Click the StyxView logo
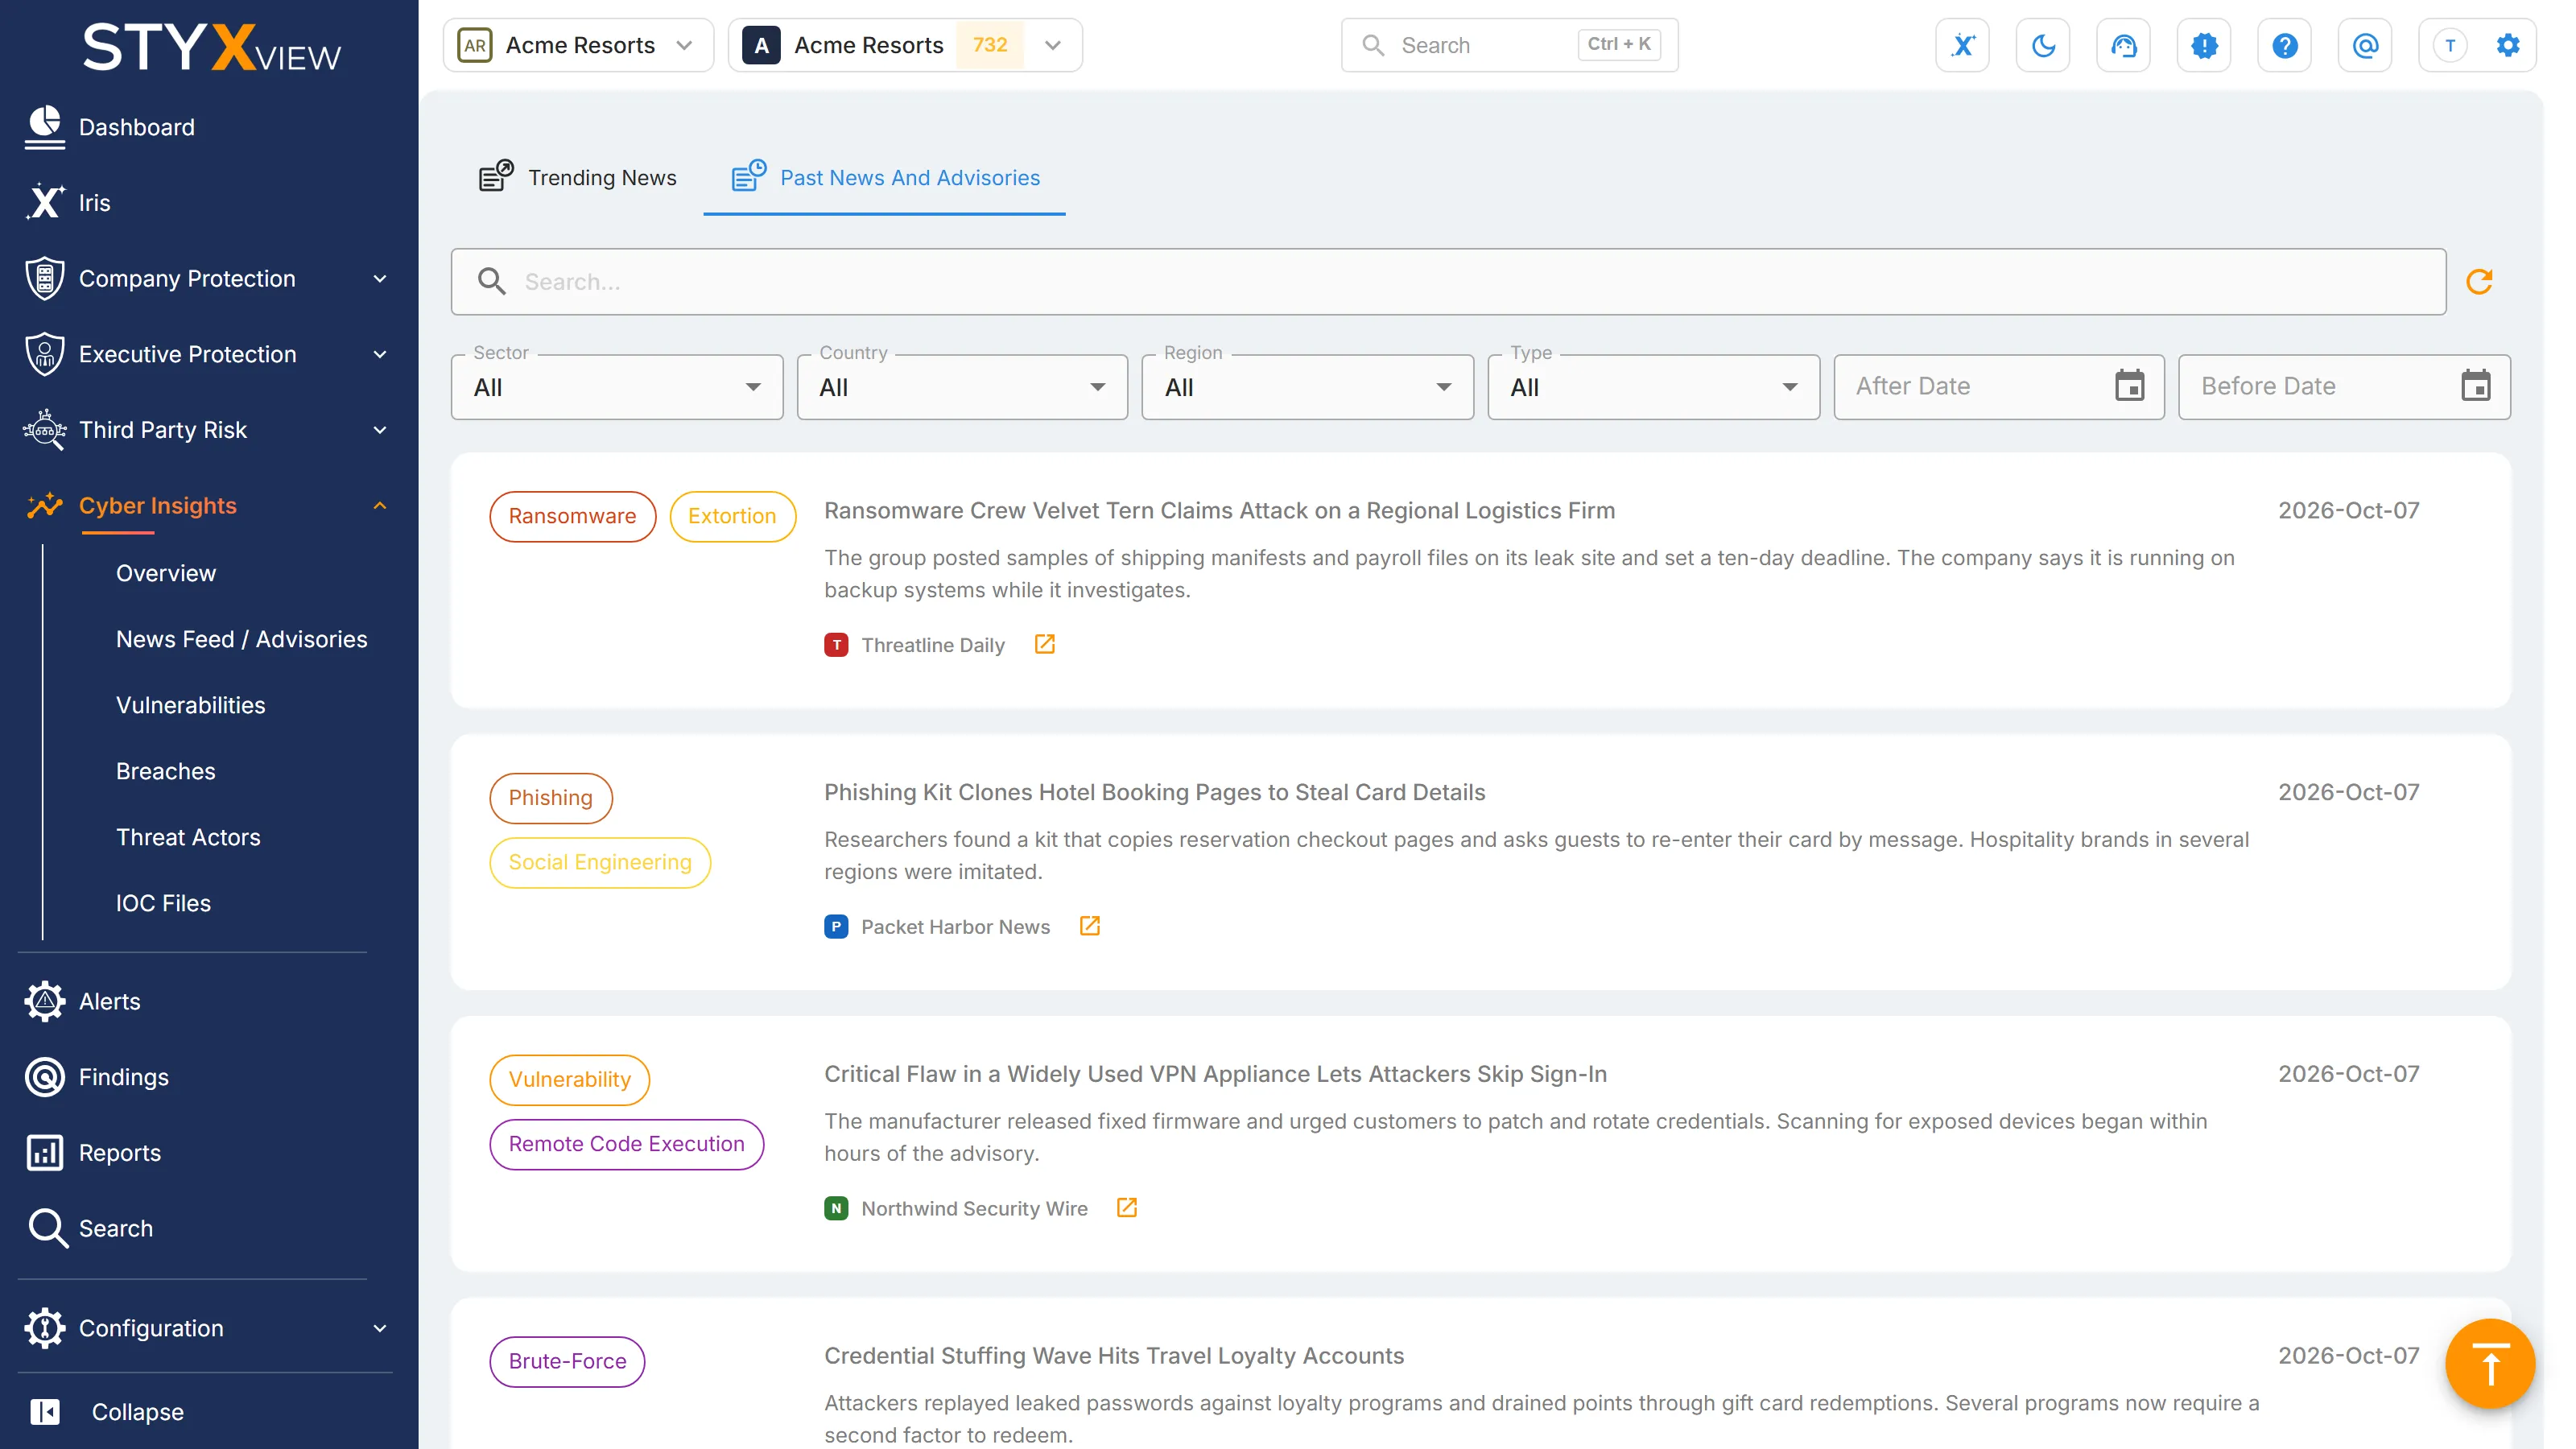This screenshot has width=2576, height=1449. 211,48
